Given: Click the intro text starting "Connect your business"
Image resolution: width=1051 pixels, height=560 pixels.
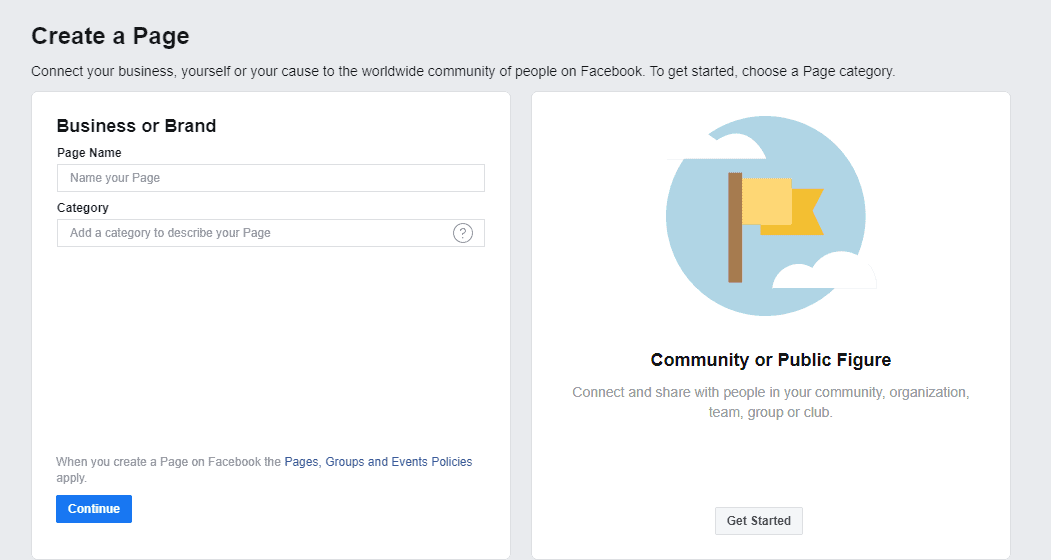Looking at the screenshot, I should 463,72.
